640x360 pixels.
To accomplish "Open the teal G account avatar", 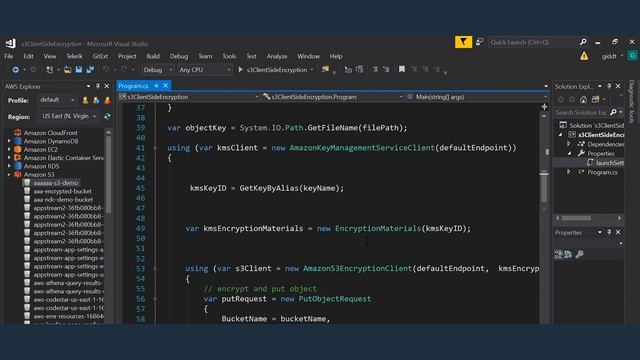I will tap(632, 56).
